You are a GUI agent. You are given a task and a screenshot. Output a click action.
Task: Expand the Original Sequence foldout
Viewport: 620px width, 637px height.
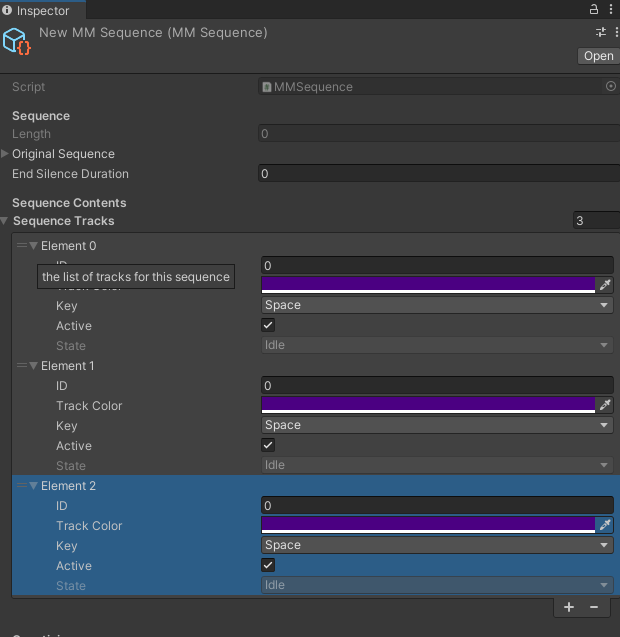pos(5,154)
